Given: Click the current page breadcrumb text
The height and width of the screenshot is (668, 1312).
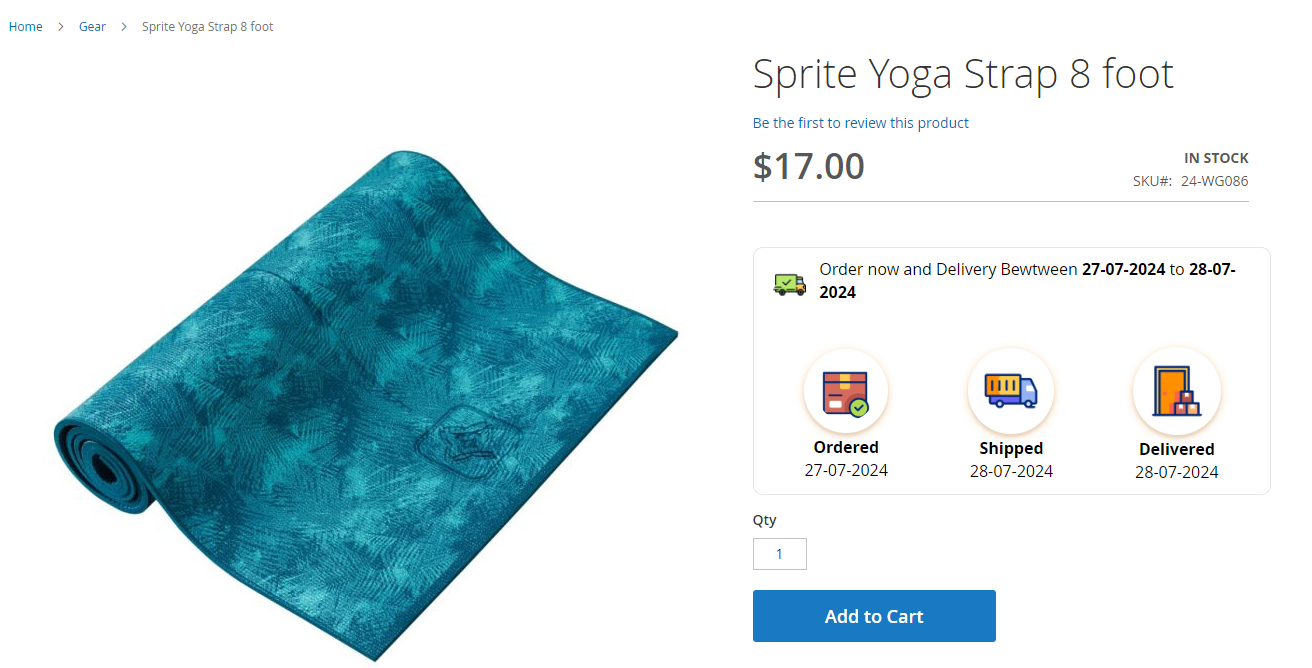Looking at the screenshot, I should click(207, 27).
